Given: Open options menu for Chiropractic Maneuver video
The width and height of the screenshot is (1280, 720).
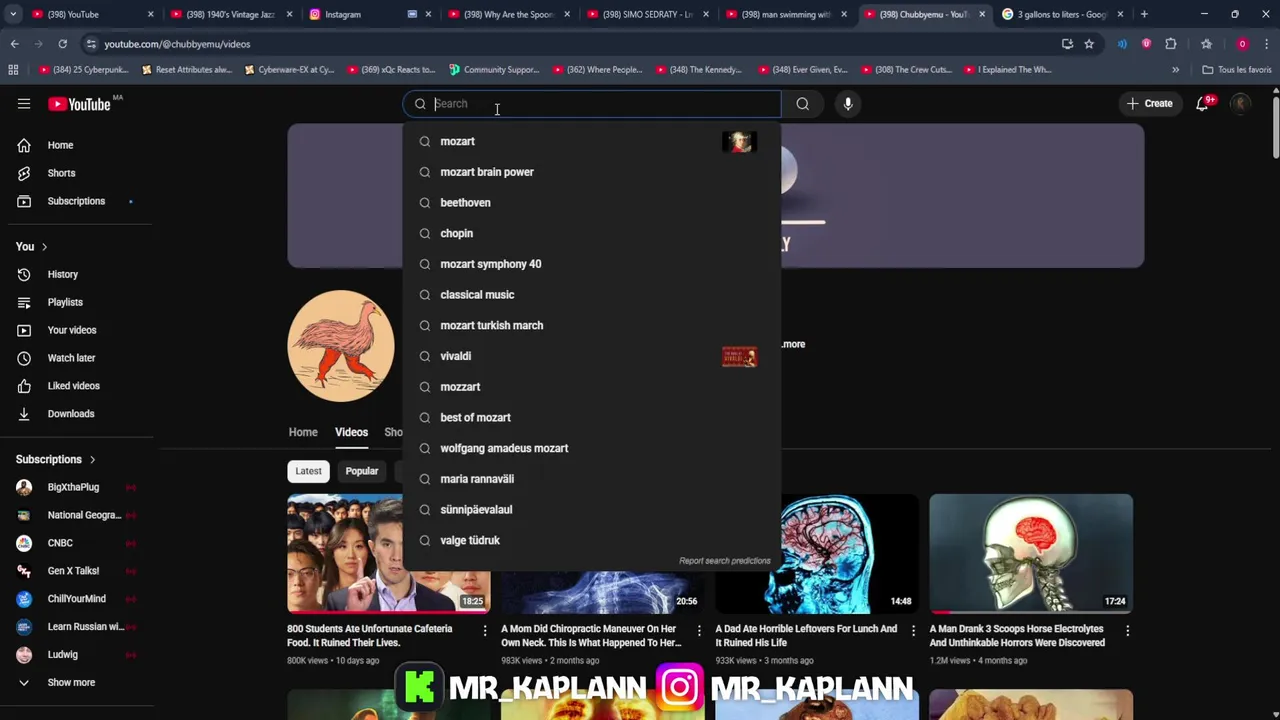Looking at the screenshot, I should (699, 631).
